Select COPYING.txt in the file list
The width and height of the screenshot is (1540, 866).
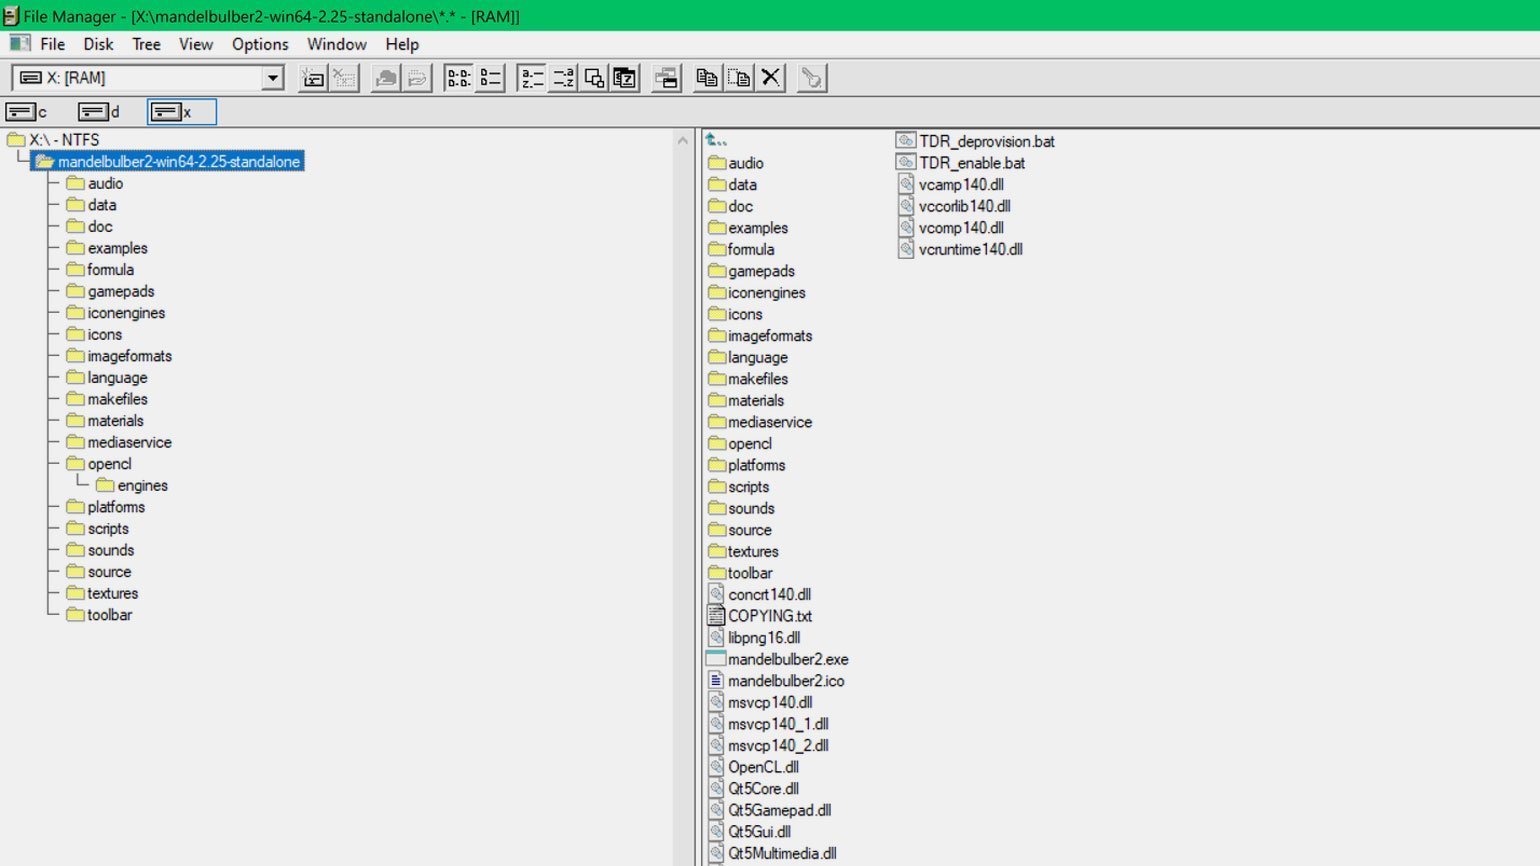(759, 616)
